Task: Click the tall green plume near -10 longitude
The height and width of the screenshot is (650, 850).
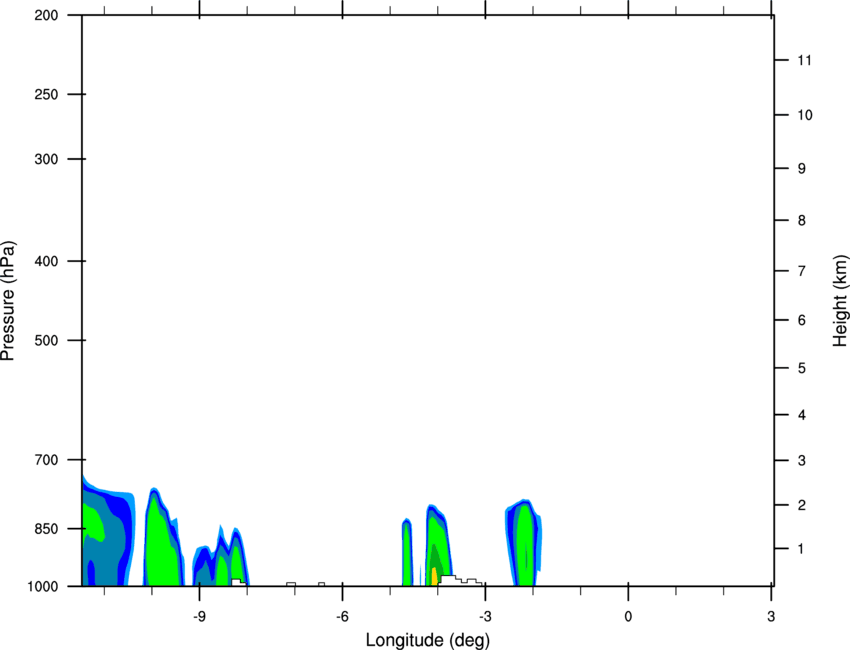Action: [162, 542]
